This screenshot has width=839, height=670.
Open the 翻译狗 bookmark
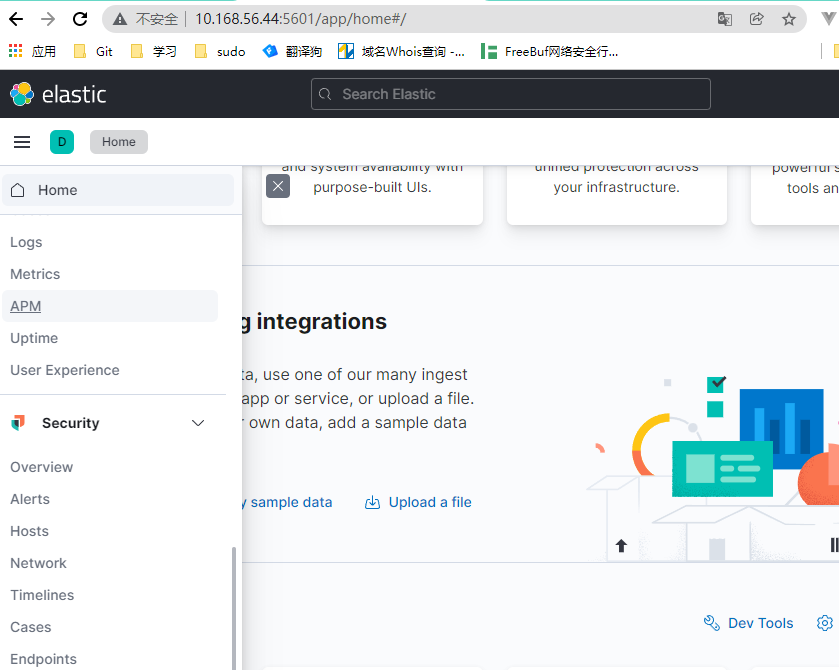coord(292,51)
